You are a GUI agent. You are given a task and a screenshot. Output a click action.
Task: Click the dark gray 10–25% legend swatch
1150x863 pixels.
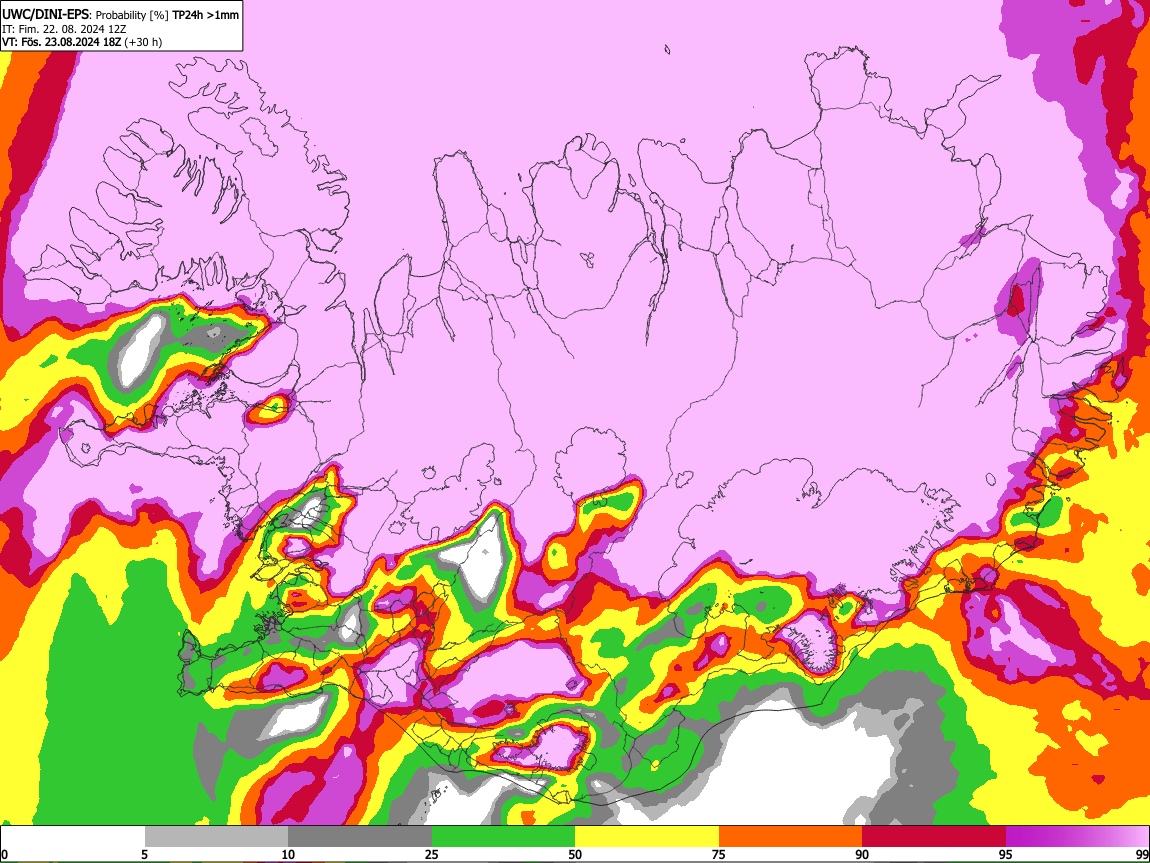click(360, 837)
